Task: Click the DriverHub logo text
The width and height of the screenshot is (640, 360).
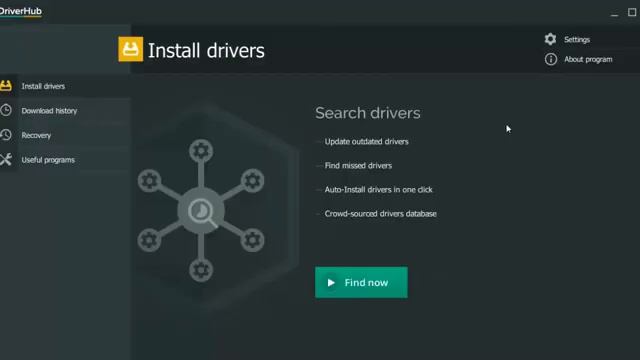Action: tap(20, 11)
